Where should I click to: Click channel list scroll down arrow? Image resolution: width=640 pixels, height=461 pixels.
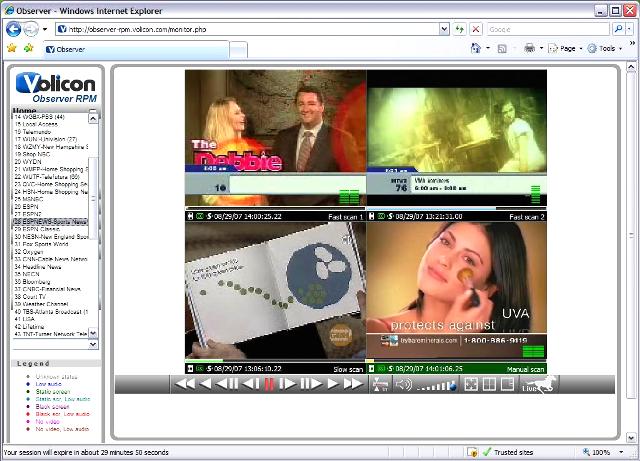tap(93, 334)
